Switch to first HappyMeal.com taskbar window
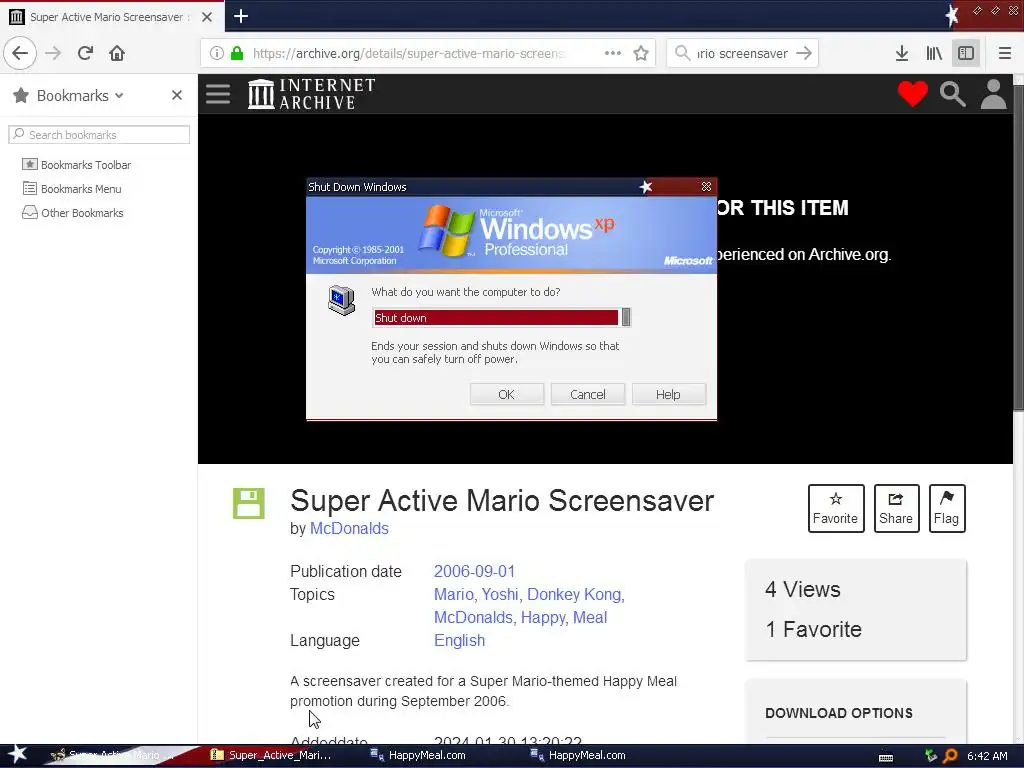The image size is (1024, 768). coord(418,756)
